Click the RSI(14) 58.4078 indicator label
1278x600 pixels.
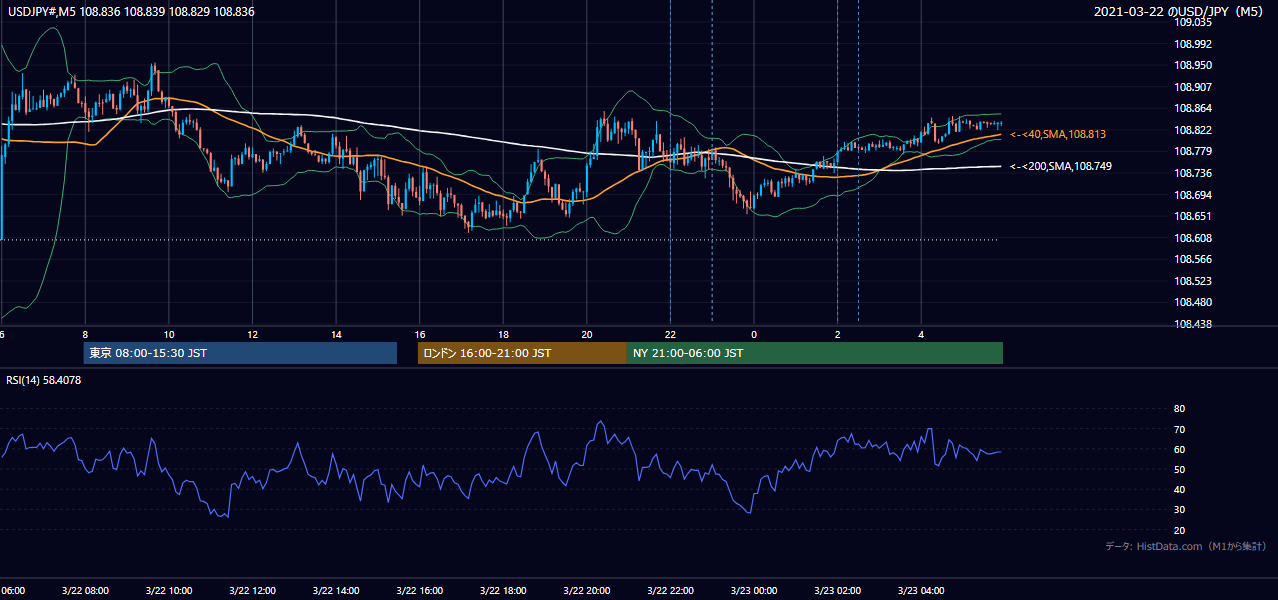pyautogui.click(x=44, y=380)
